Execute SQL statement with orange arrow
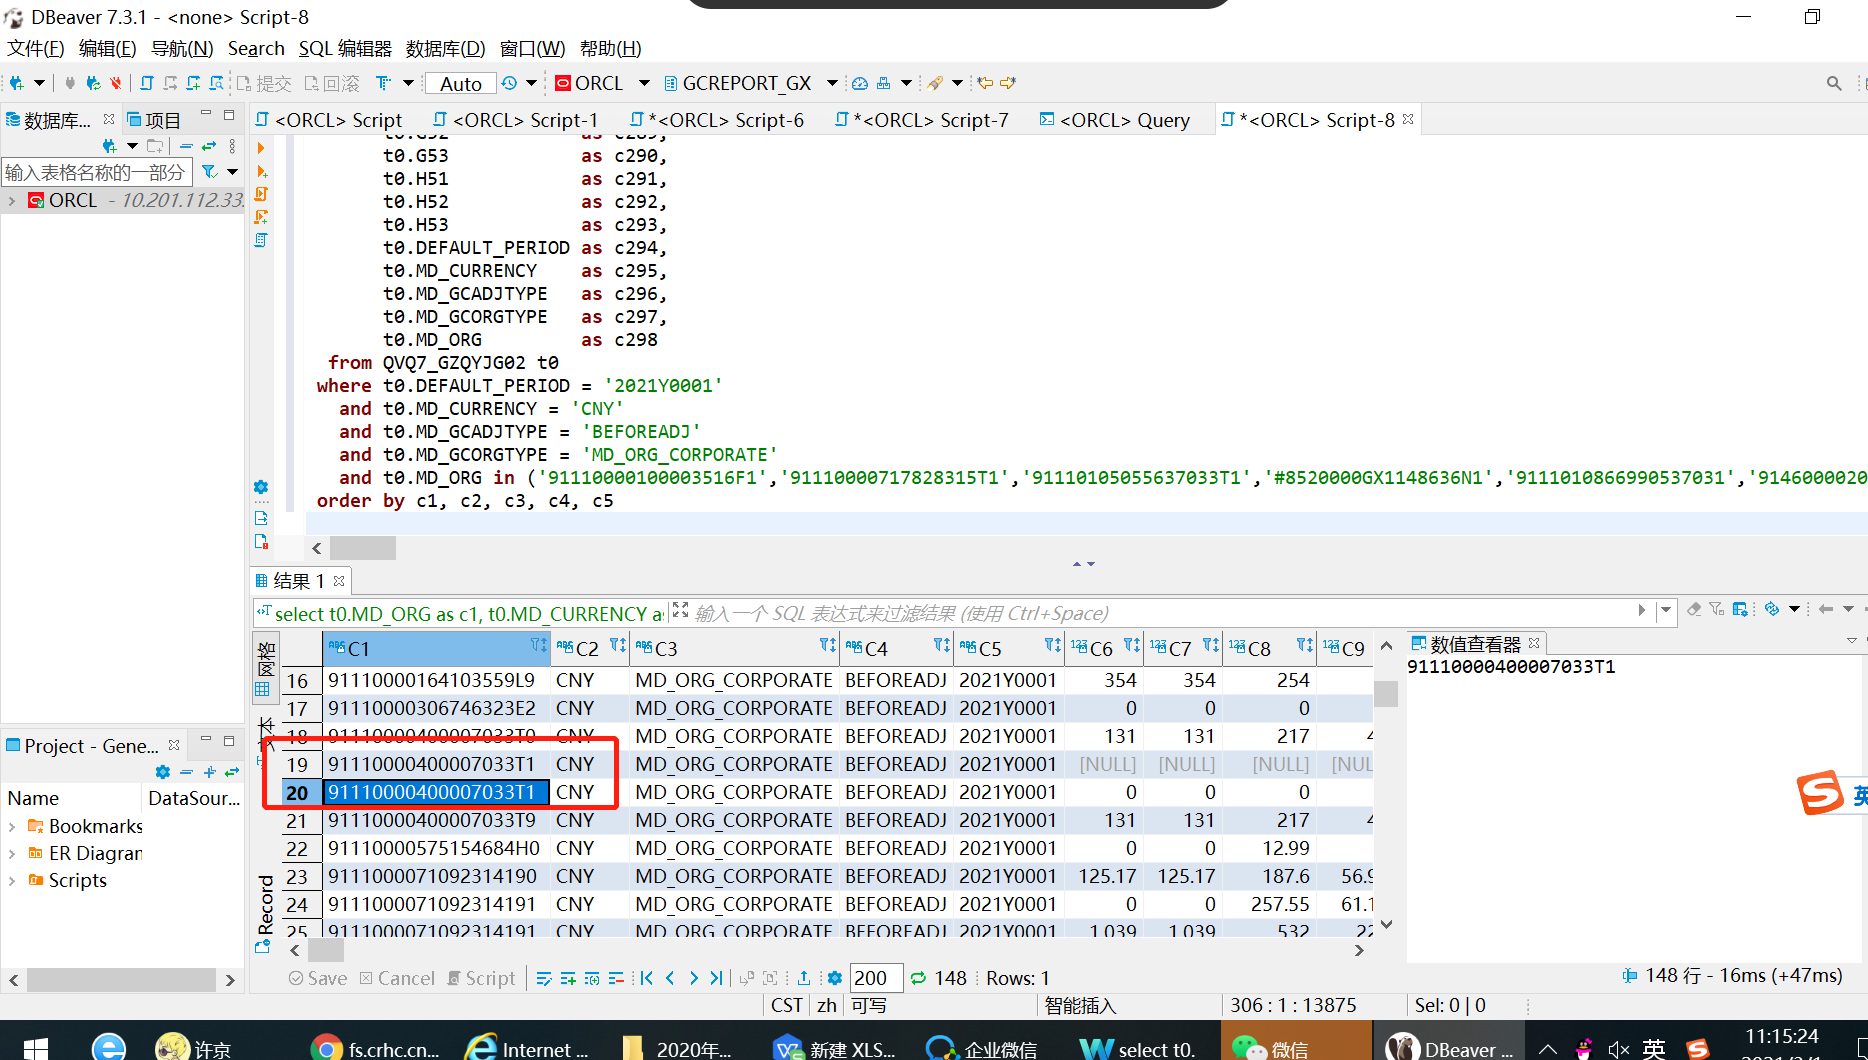 [261, 148]
